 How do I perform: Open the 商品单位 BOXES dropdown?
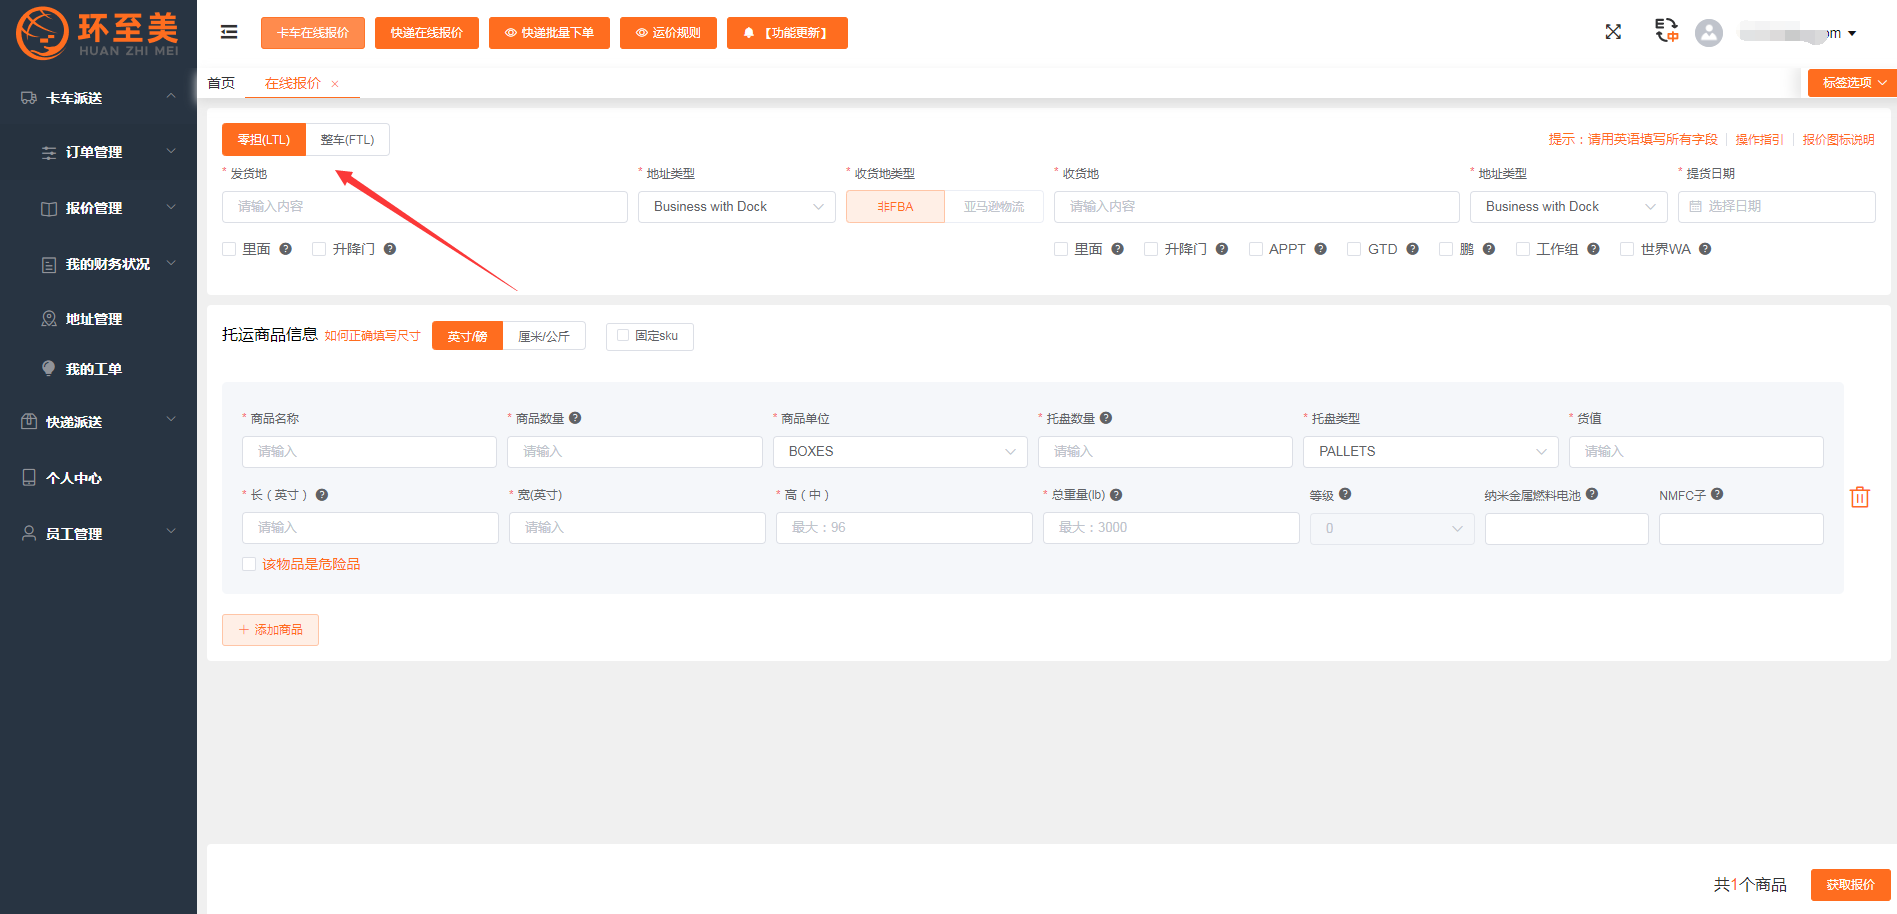click(x=900, y=452)
